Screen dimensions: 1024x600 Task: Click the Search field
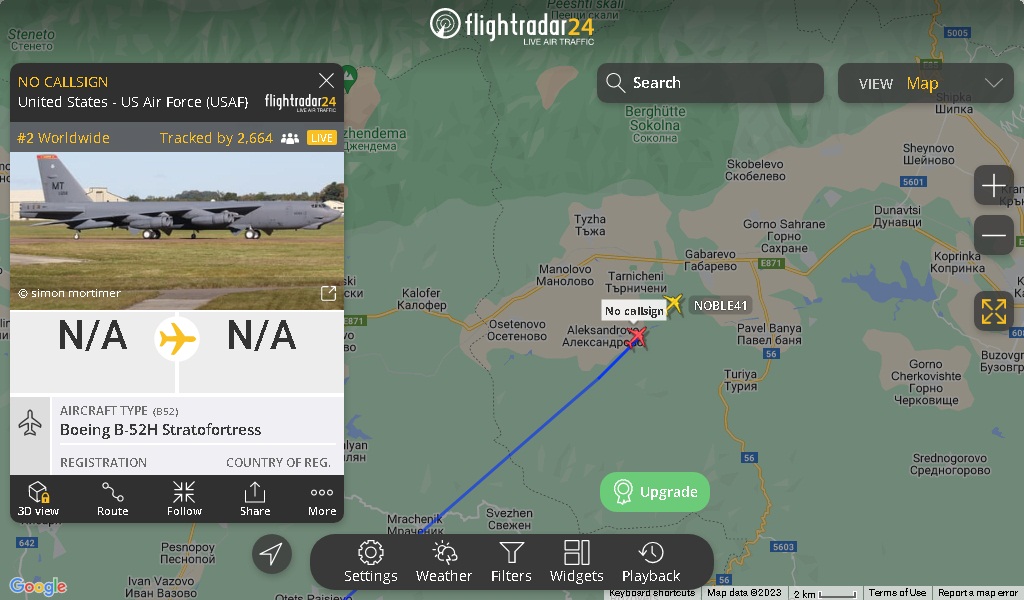[710, 83]
